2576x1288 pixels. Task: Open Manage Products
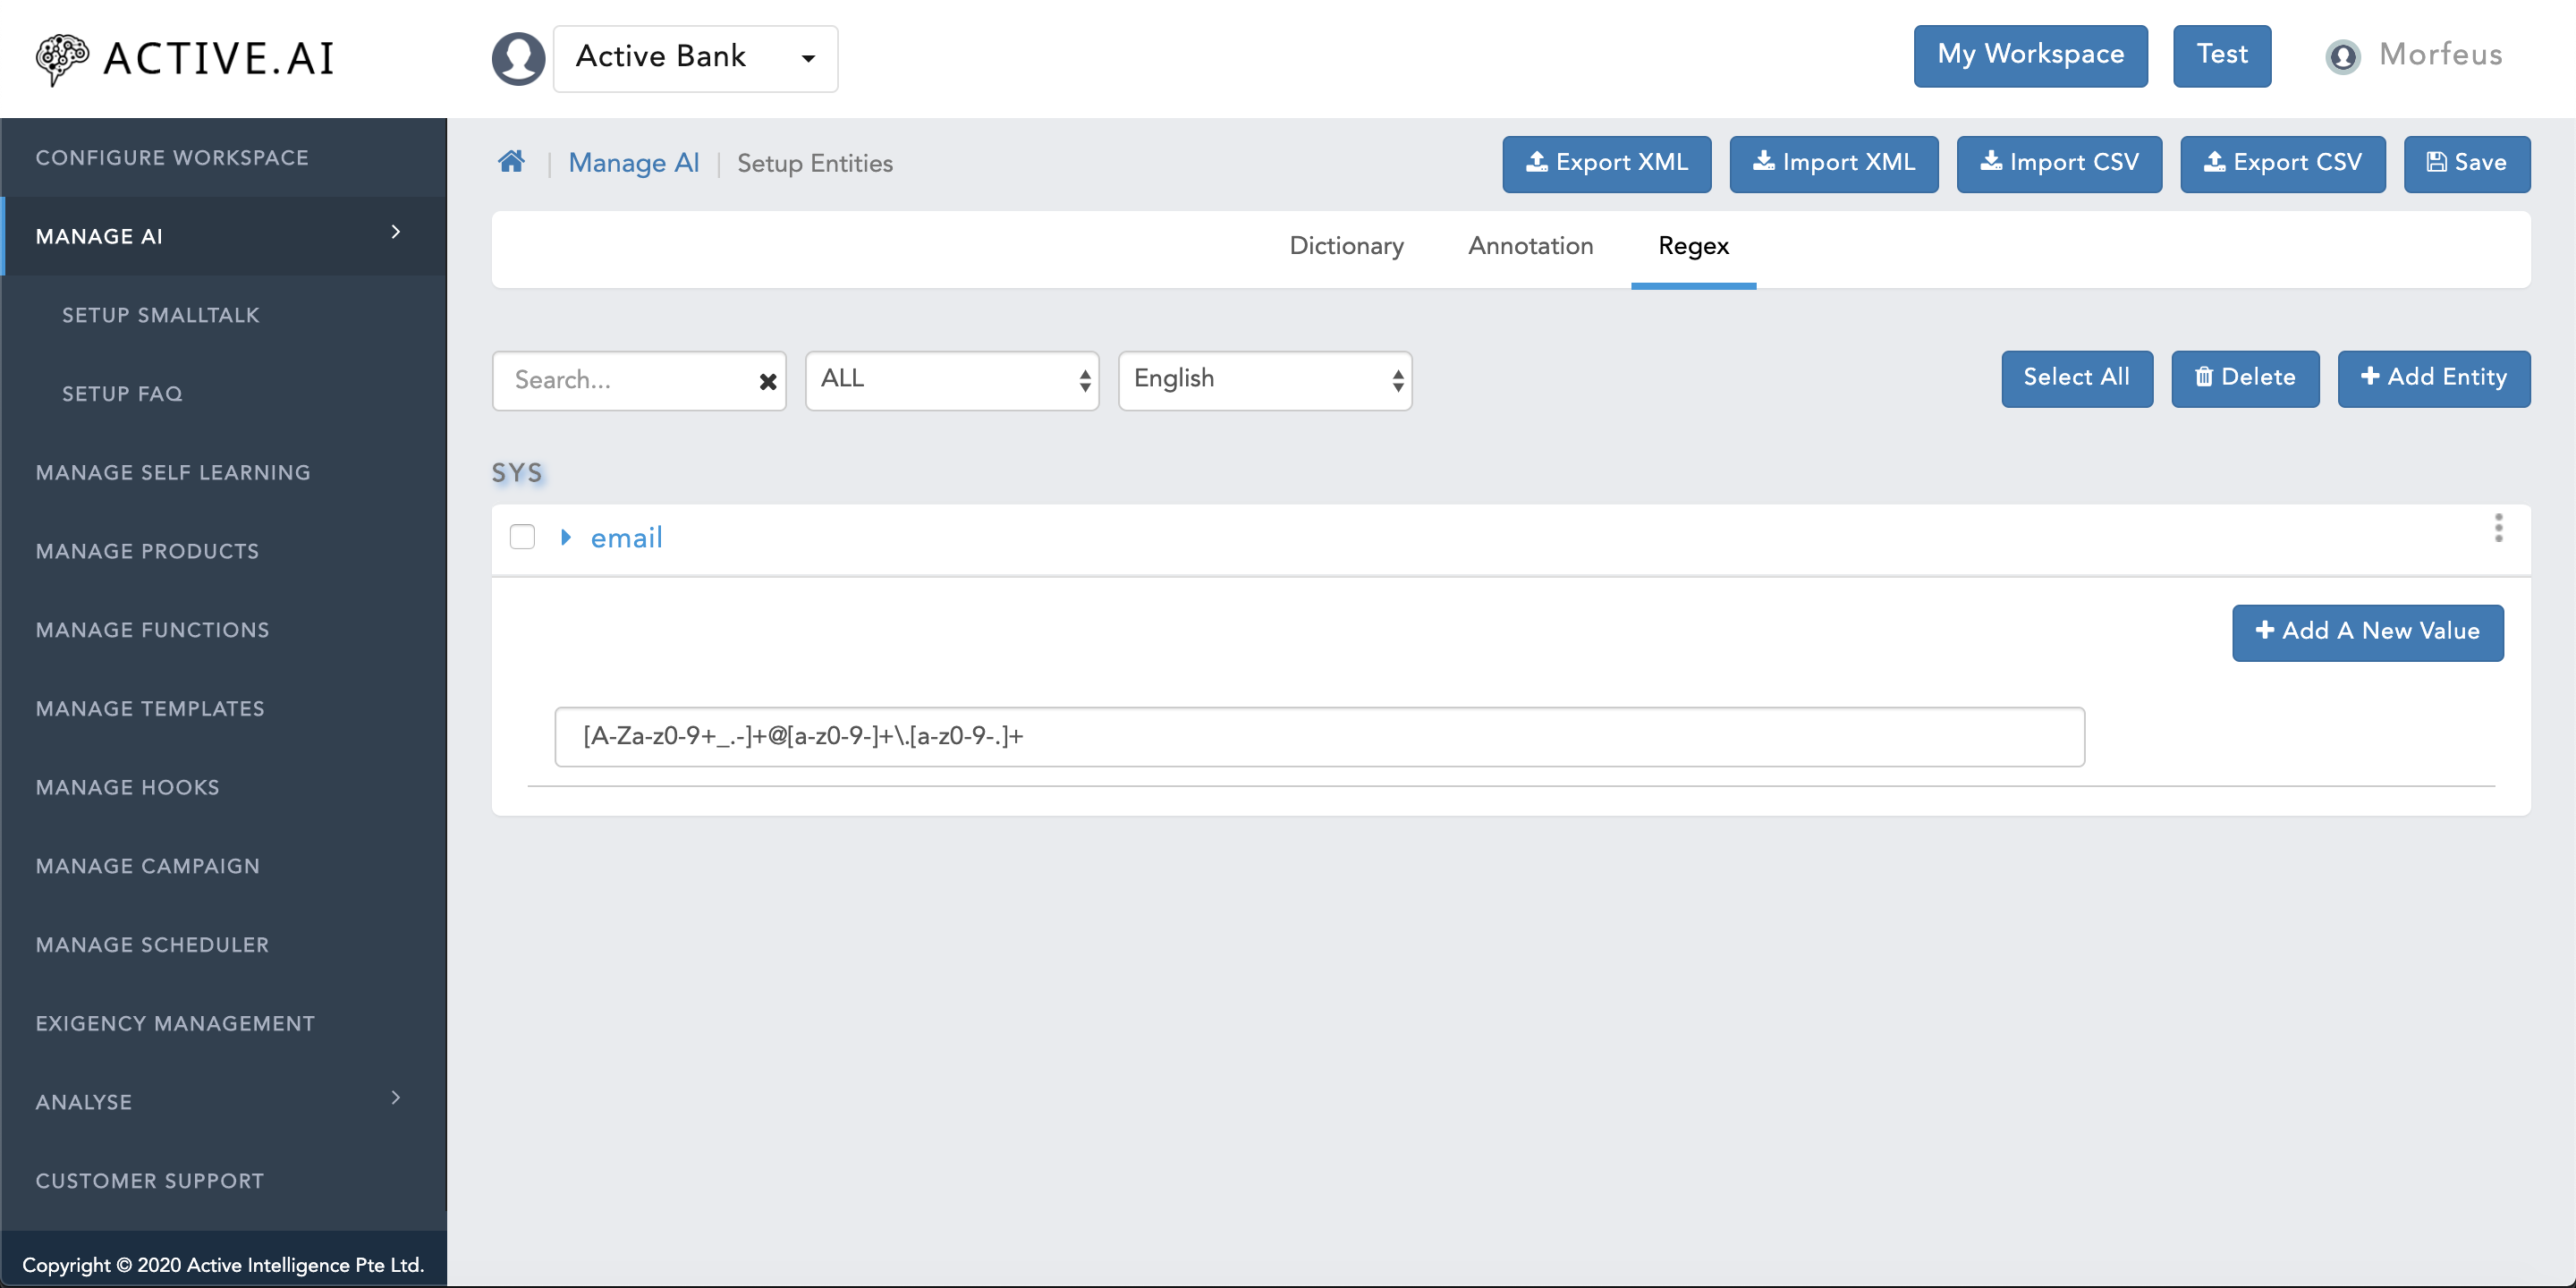(x=147, y=551)
